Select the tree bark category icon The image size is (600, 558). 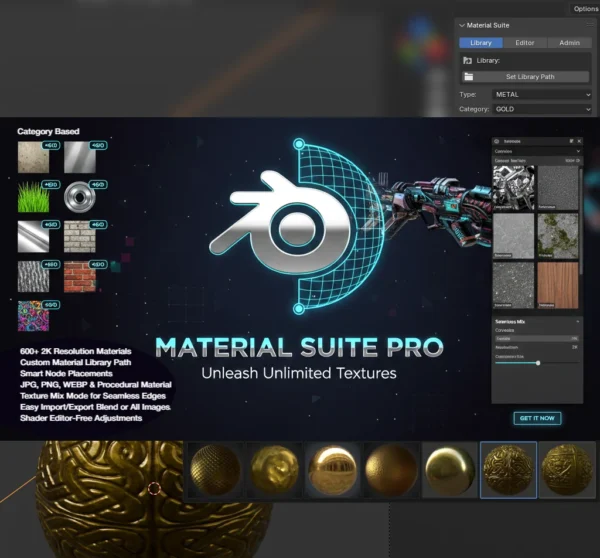[x=33, y=275]
